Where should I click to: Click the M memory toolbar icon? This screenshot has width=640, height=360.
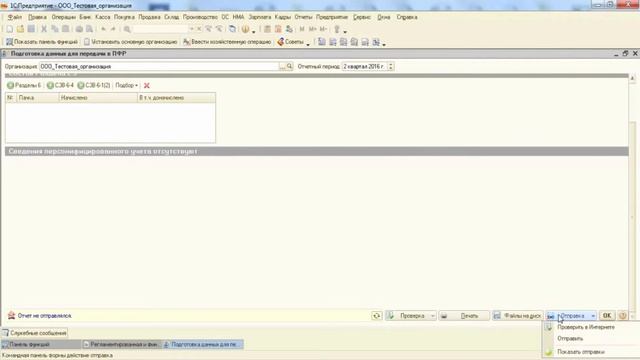[x=302, y=29]
